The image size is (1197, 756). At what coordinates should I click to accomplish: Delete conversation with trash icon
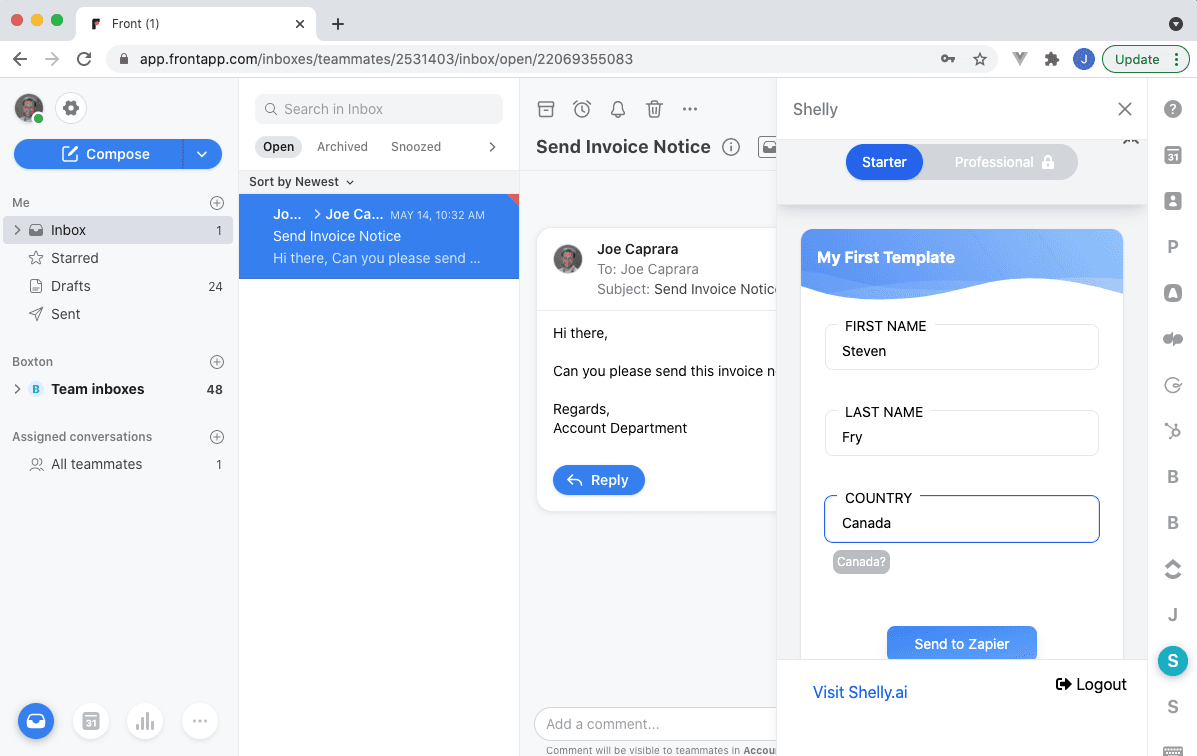(654, 109)
